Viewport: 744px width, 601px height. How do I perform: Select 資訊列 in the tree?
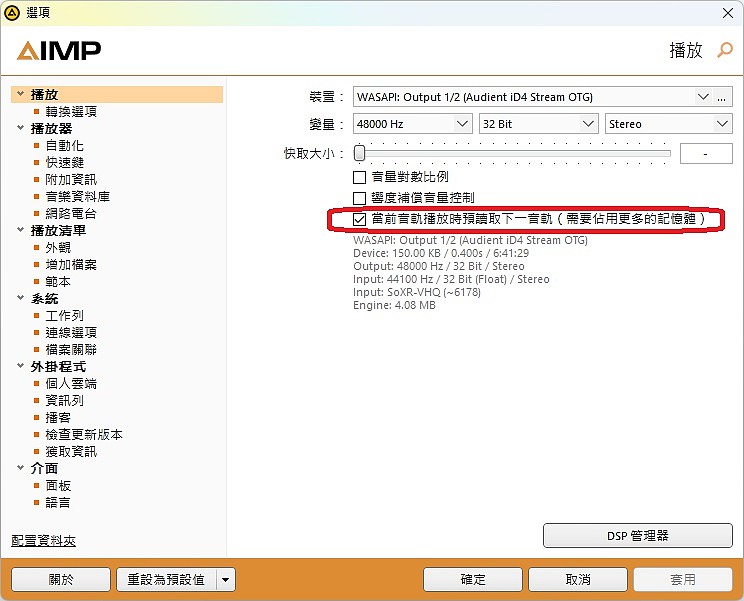pos(65,401)
